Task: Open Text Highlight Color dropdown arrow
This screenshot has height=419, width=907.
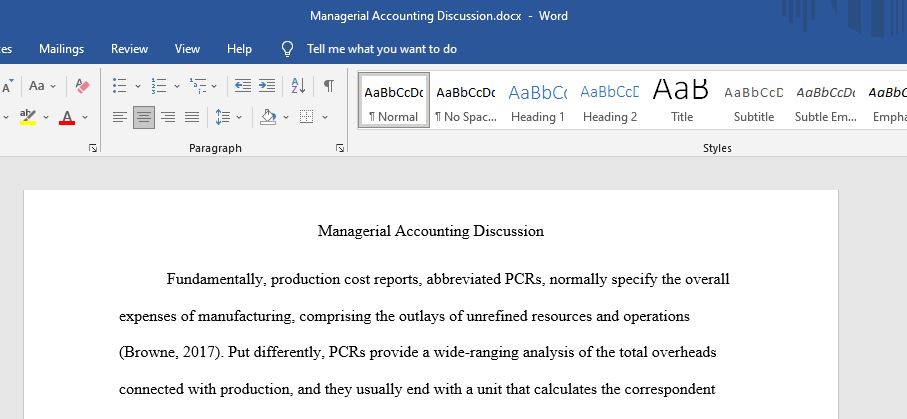Action: pos(46,117)
